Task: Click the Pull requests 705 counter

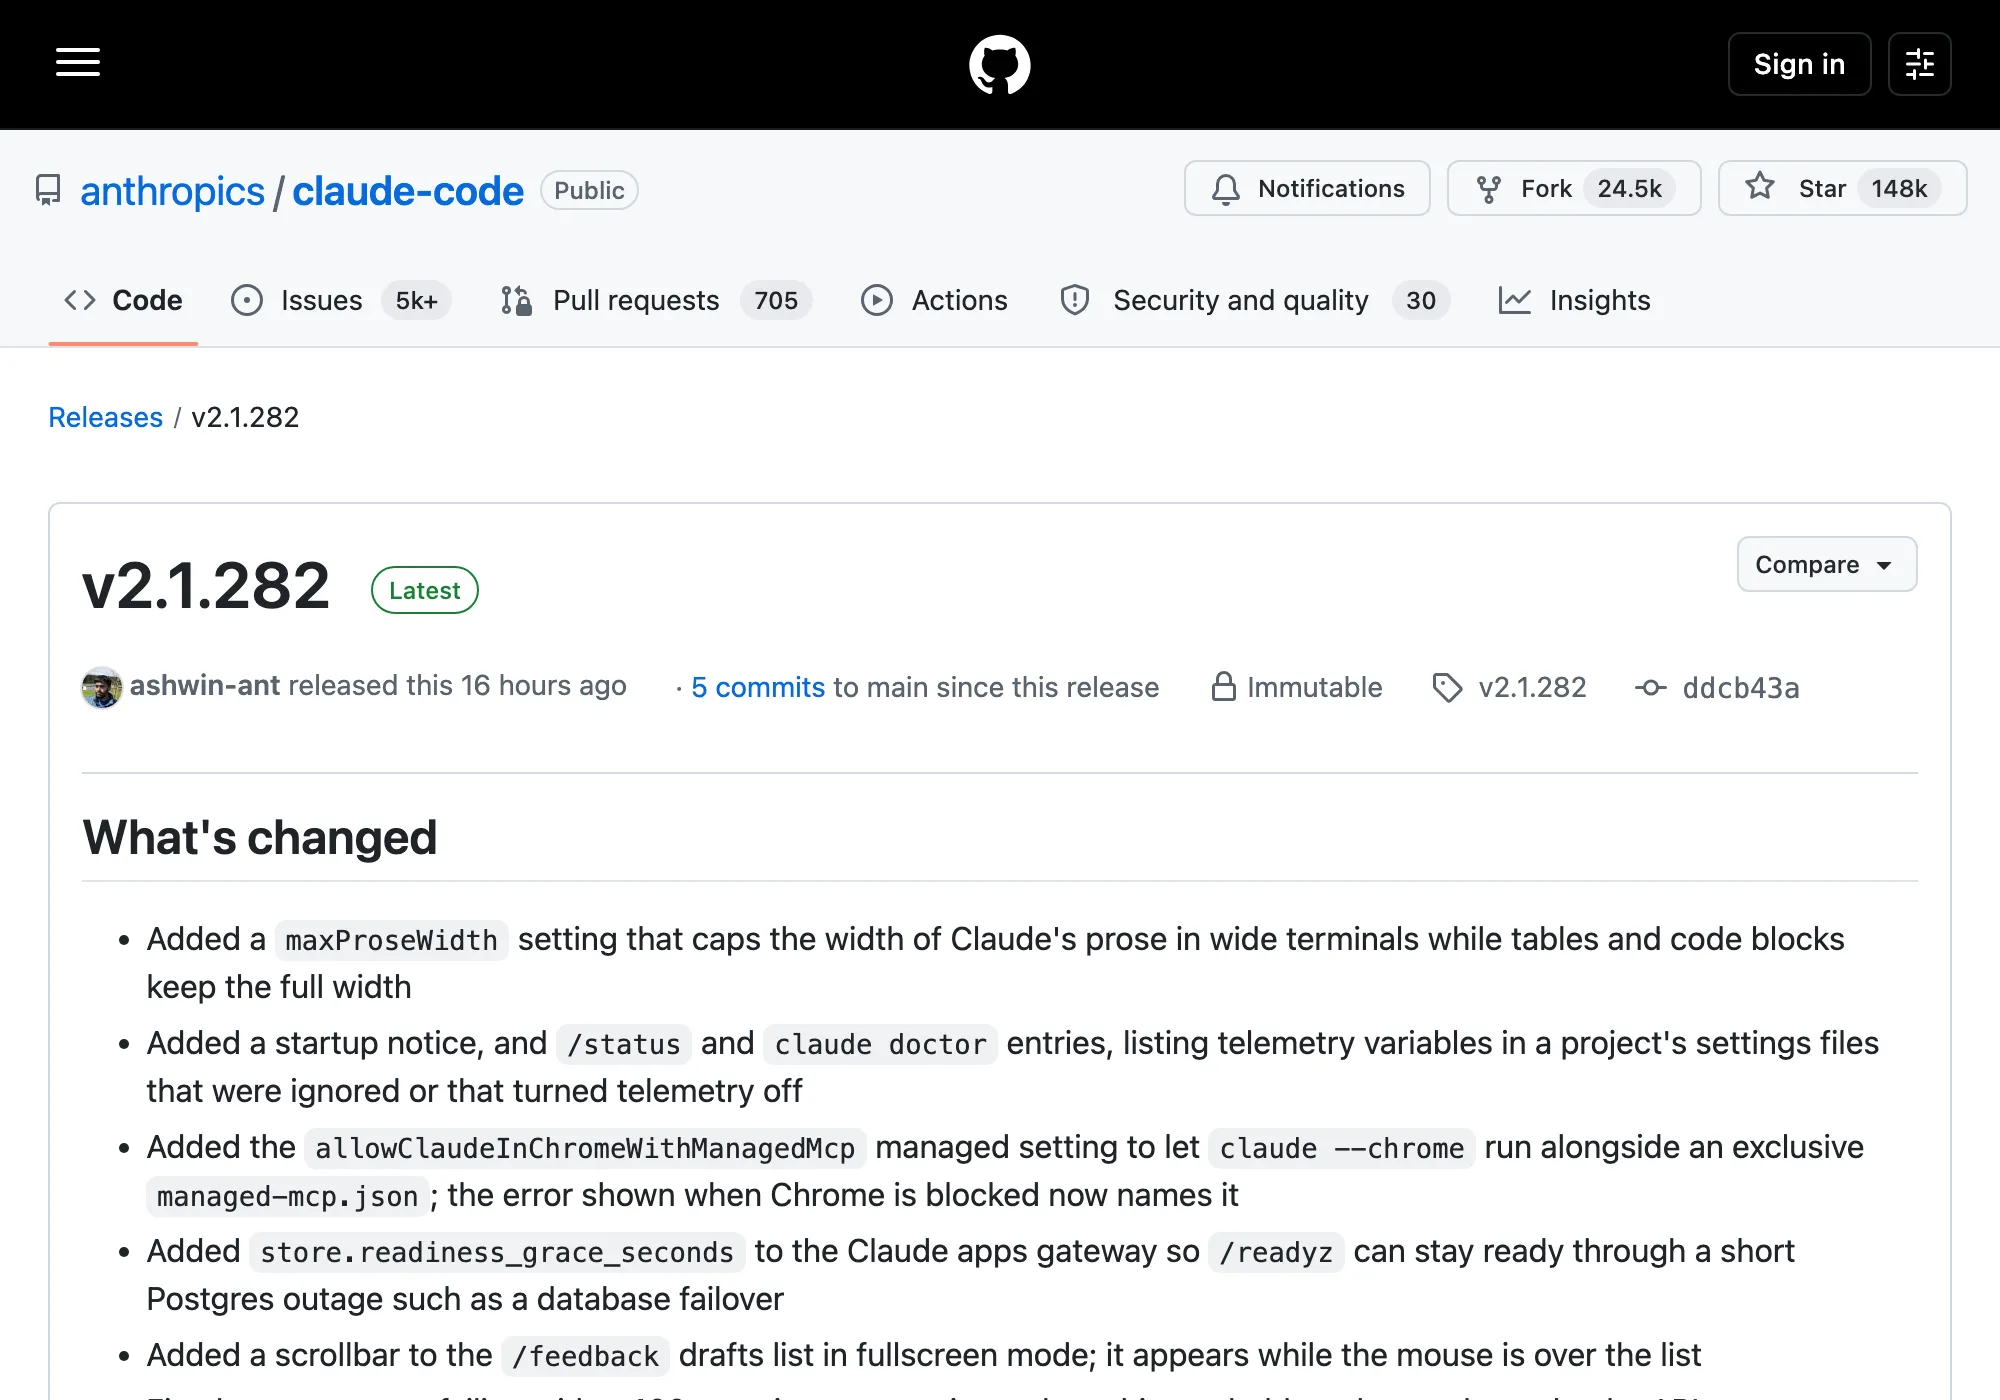Action: 776,300
